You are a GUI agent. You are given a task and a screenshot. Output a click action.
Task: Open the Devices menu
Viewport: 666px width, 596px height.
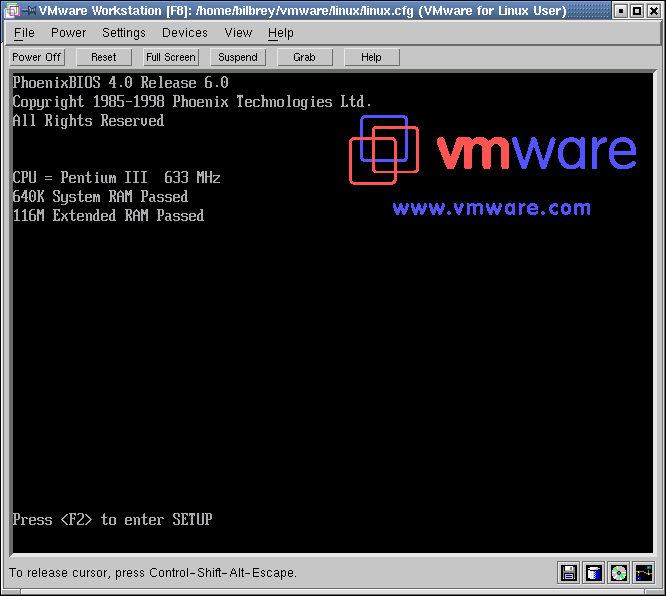point(185,33)
